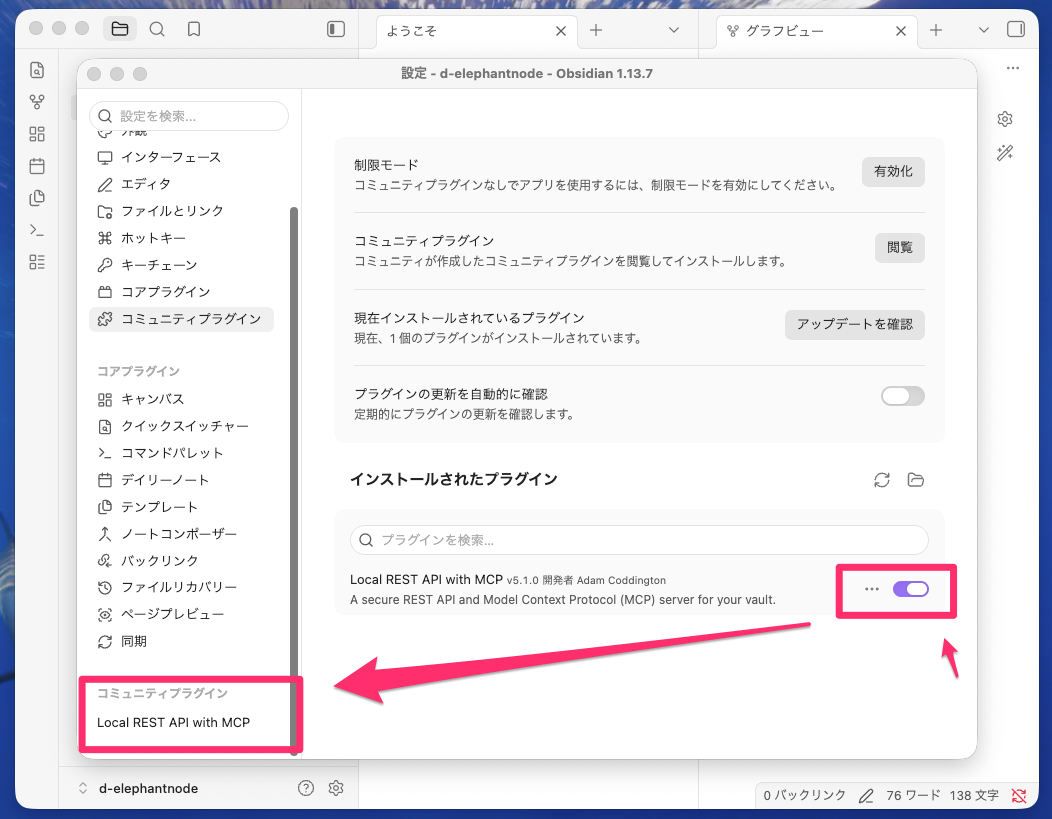Open today's daily note calendar icon
This screenshot has width=1052, height=819.
click(37, 166)
